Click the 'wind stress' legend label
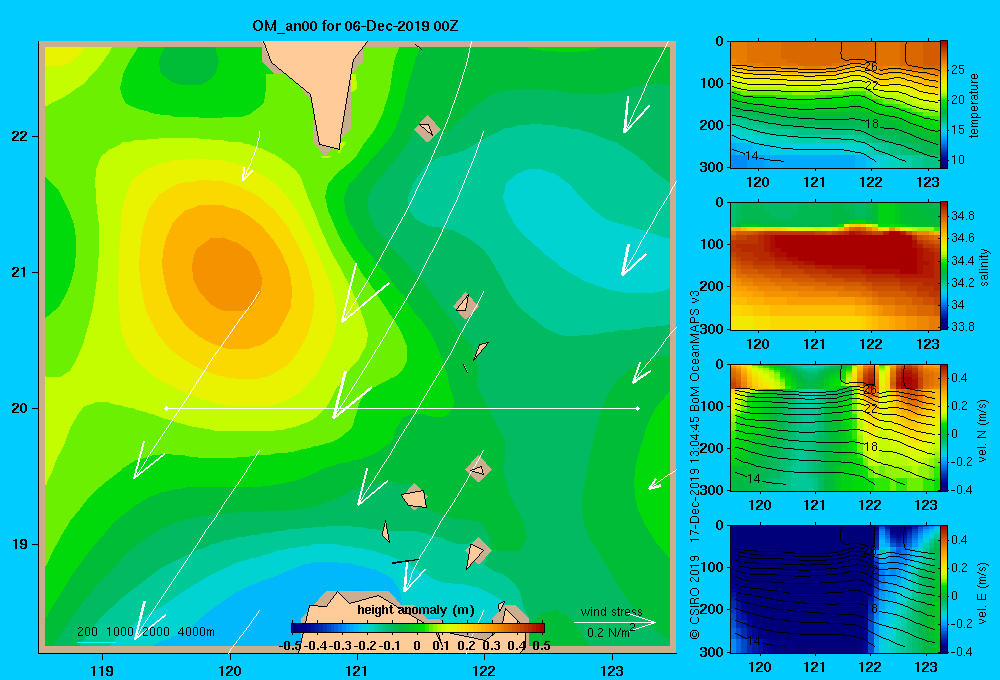Viewport: 1000px width, 680px height. (612, 612)
